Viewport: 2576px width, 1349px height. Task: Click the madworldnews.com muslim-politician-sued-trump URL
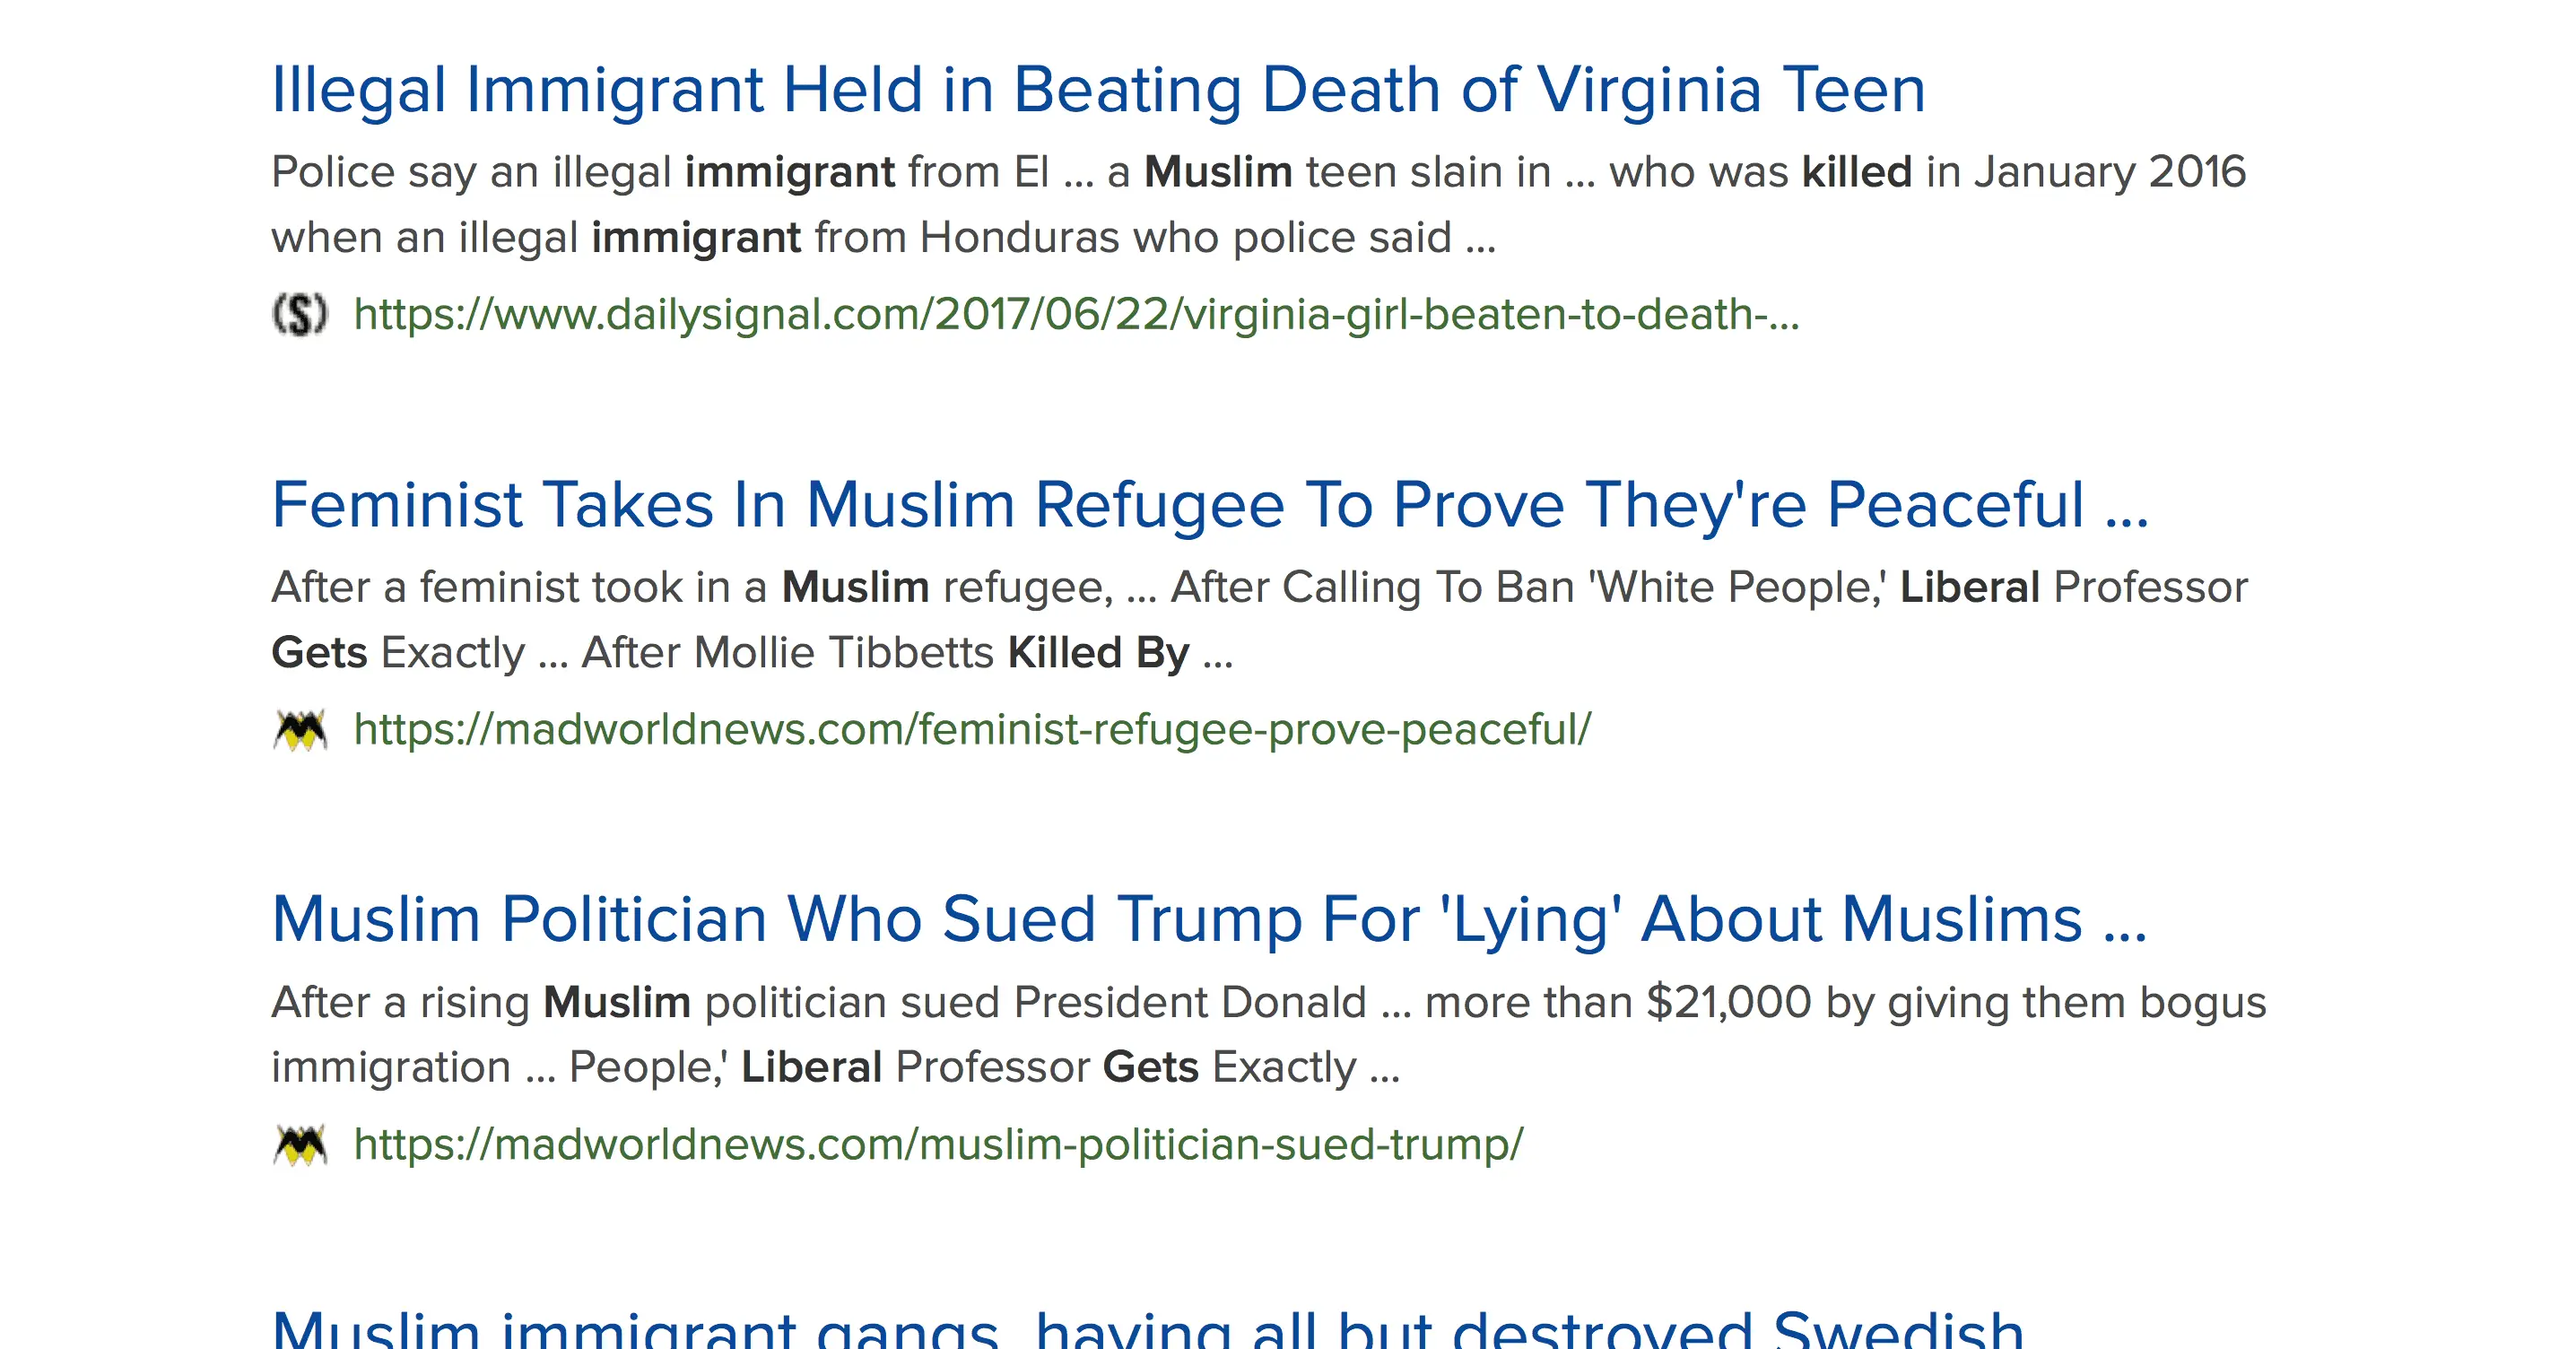(x=938, y=1145)
